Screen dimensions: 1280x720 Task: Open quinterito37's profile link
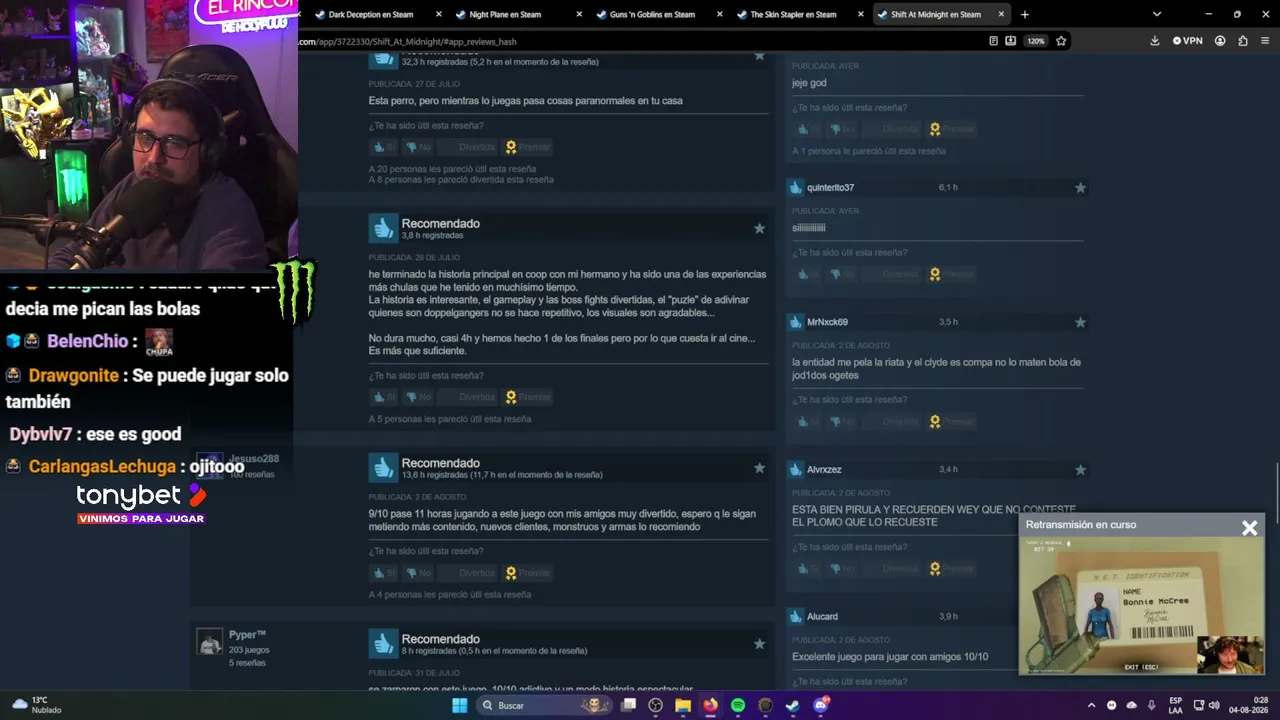click(x=830, y=187)
